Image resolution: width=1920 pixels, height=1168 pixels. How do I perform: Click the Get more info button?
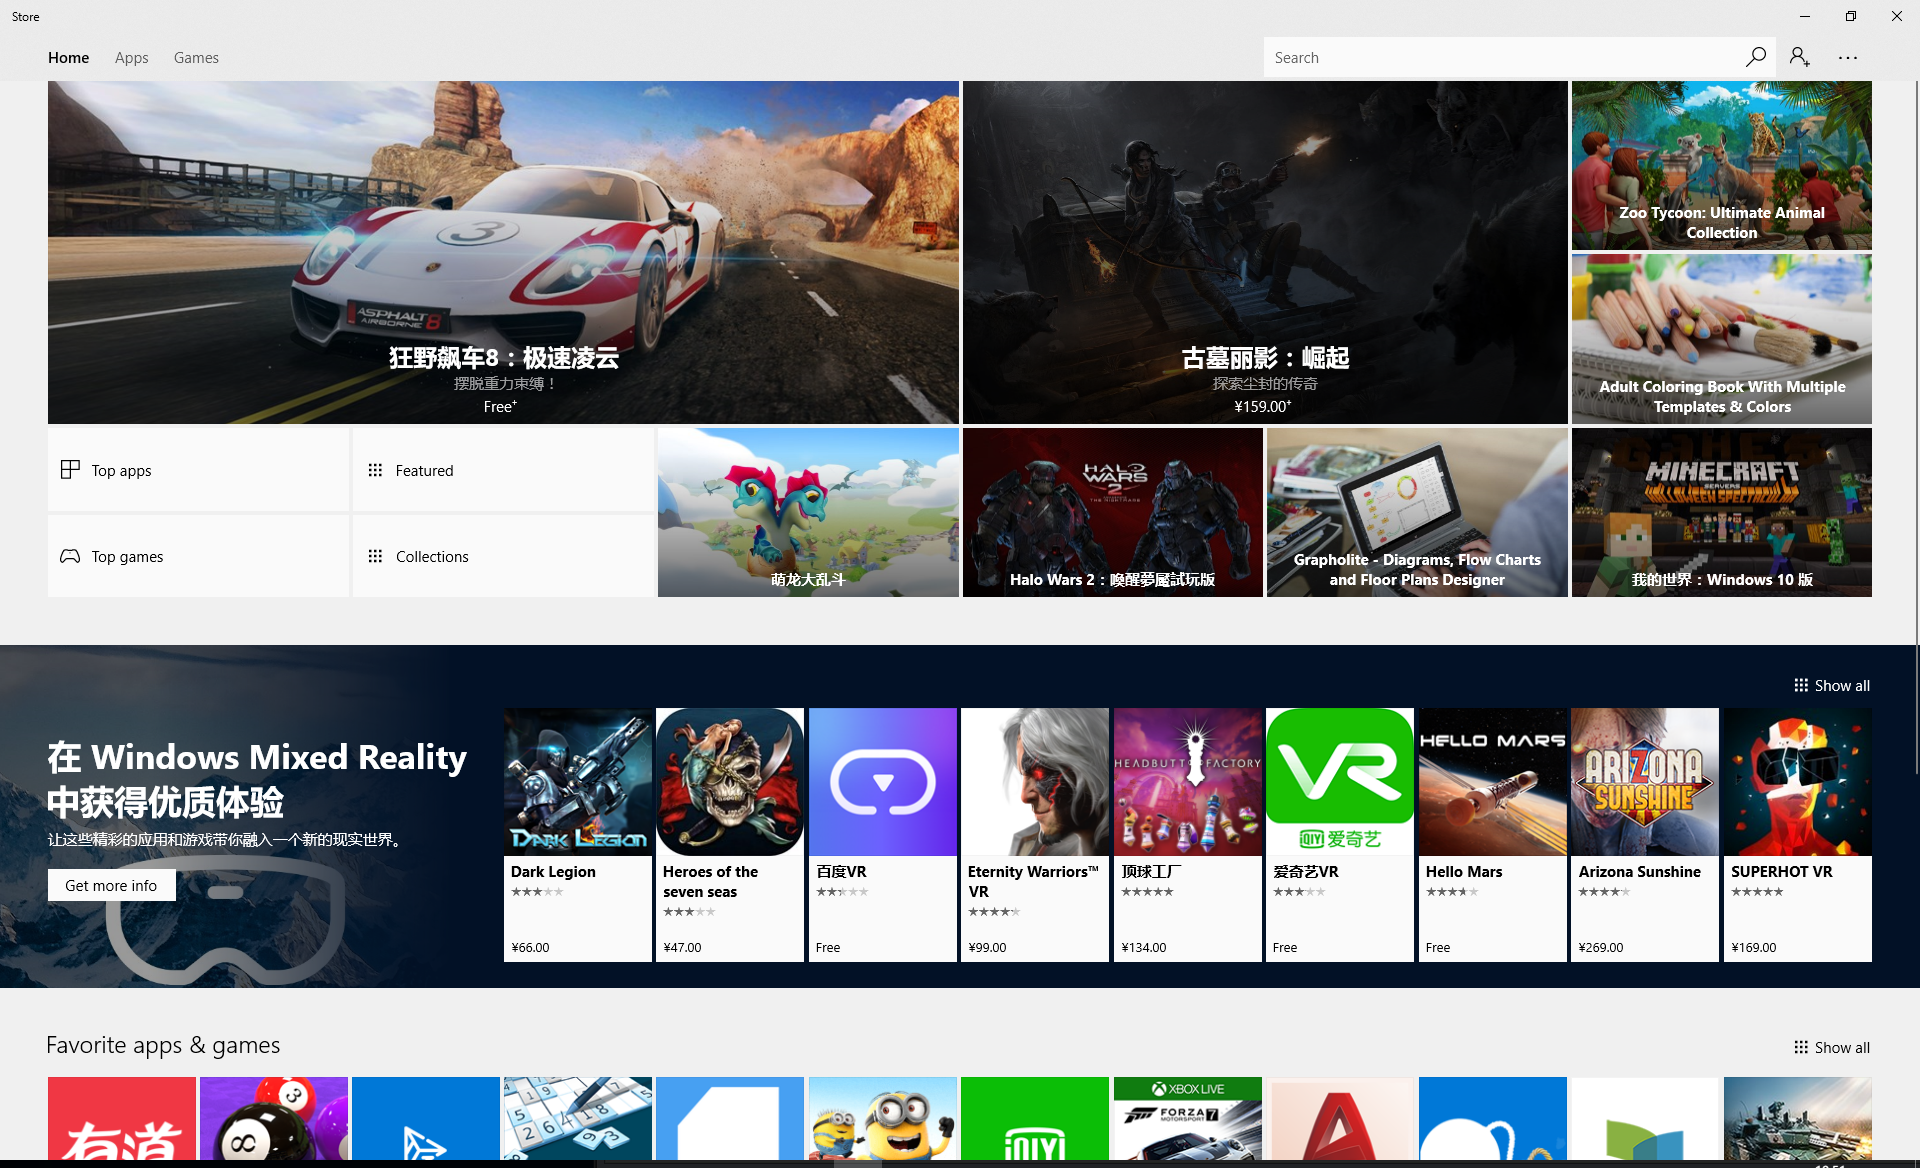coord(111,885)
